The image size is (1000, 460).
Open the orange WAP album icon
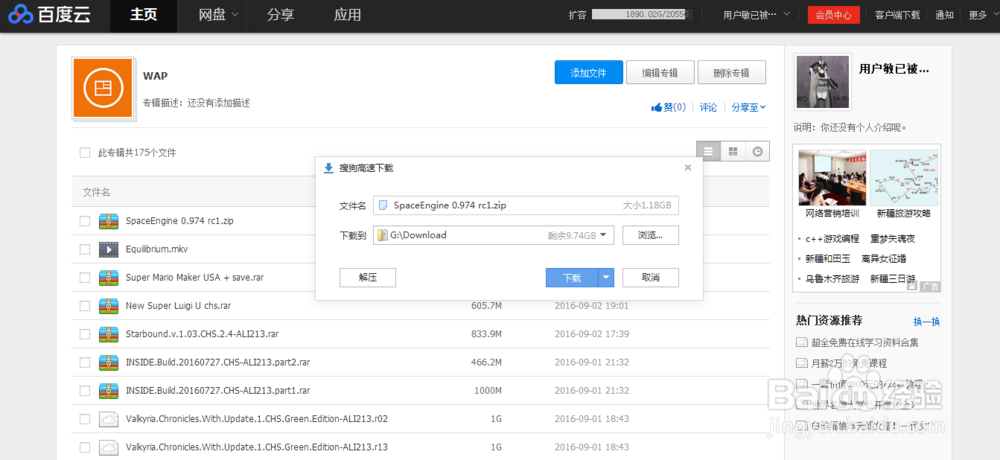pyautogui.click(x=103, y=88)
